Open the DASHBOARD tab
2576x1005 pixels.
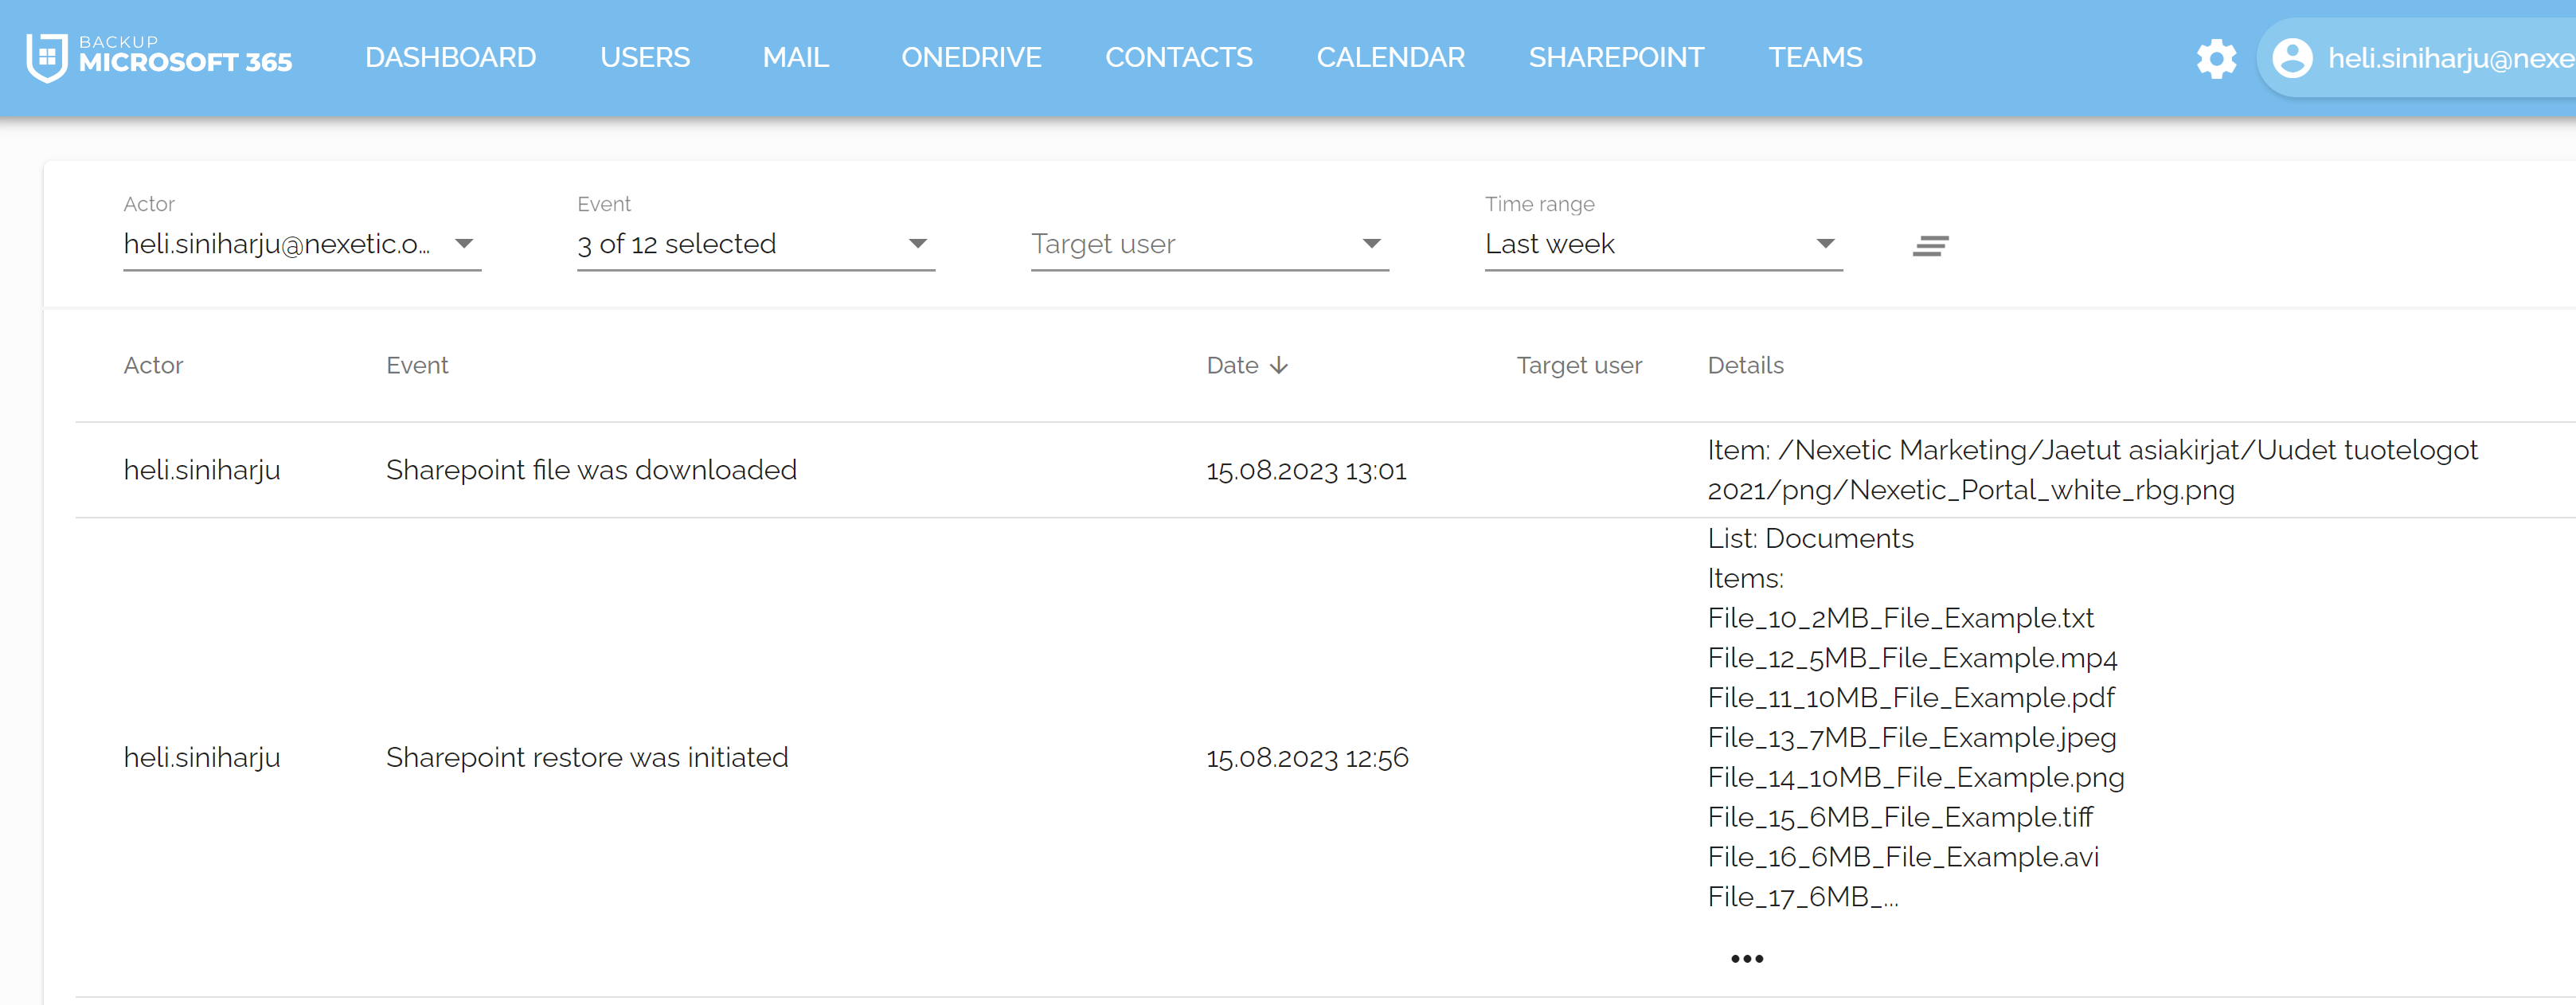tap(451, 58)
